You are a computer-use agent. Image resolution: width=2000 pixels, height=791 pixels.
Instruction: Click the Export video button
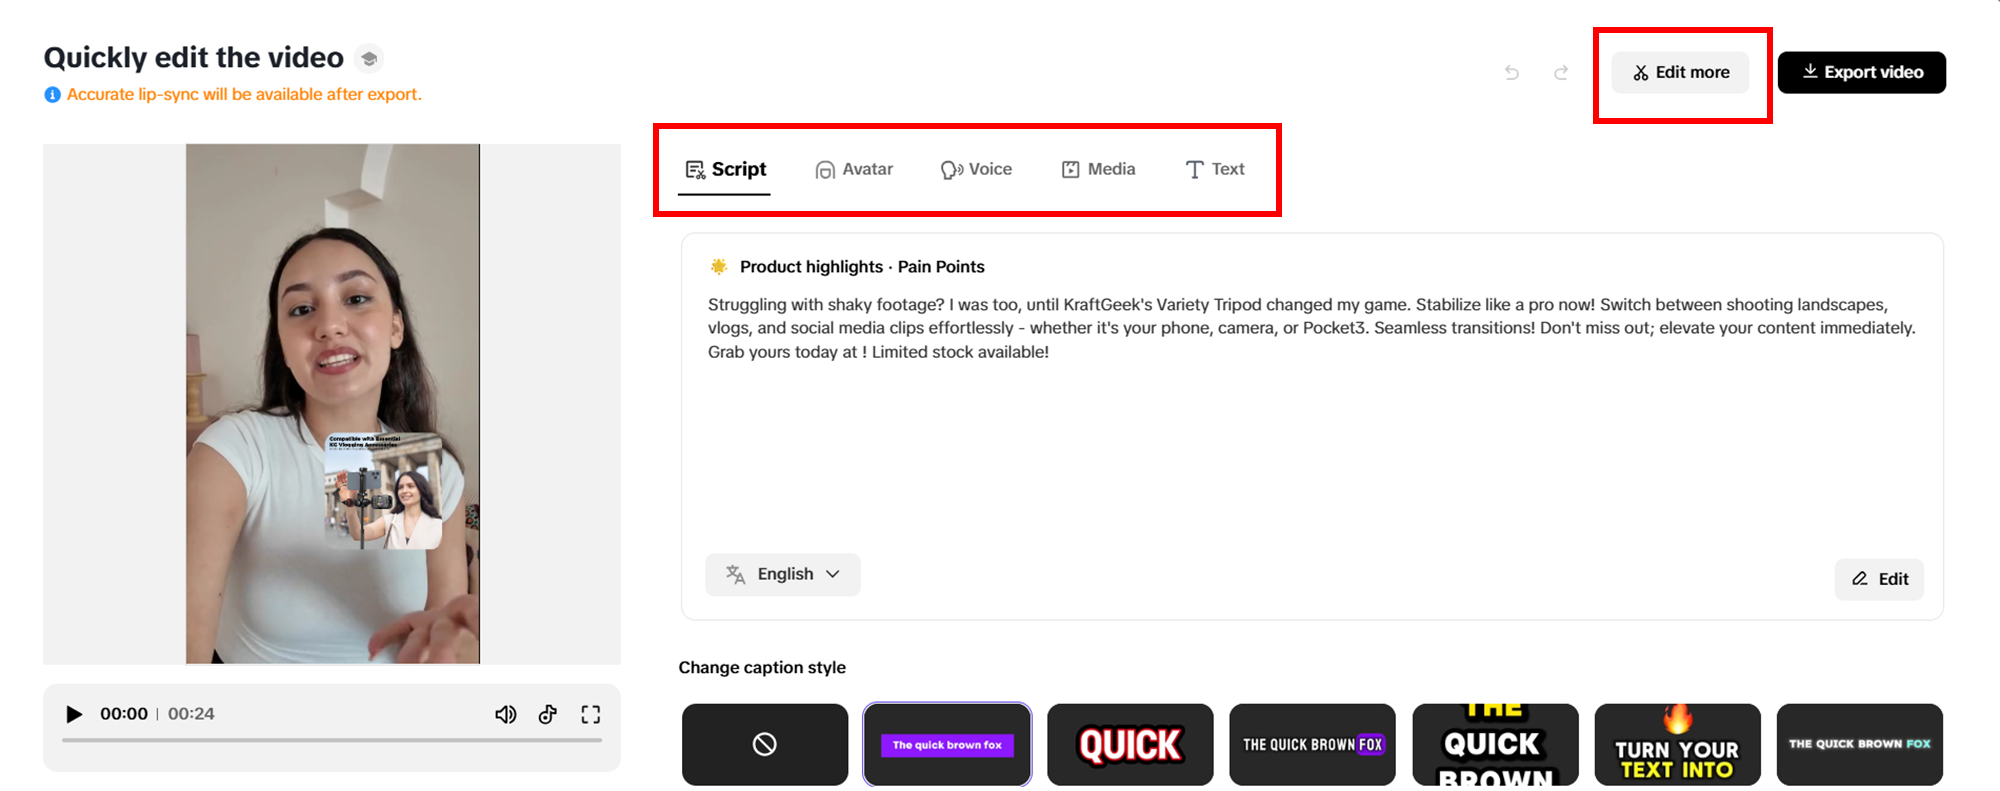tap(1862, 72)
